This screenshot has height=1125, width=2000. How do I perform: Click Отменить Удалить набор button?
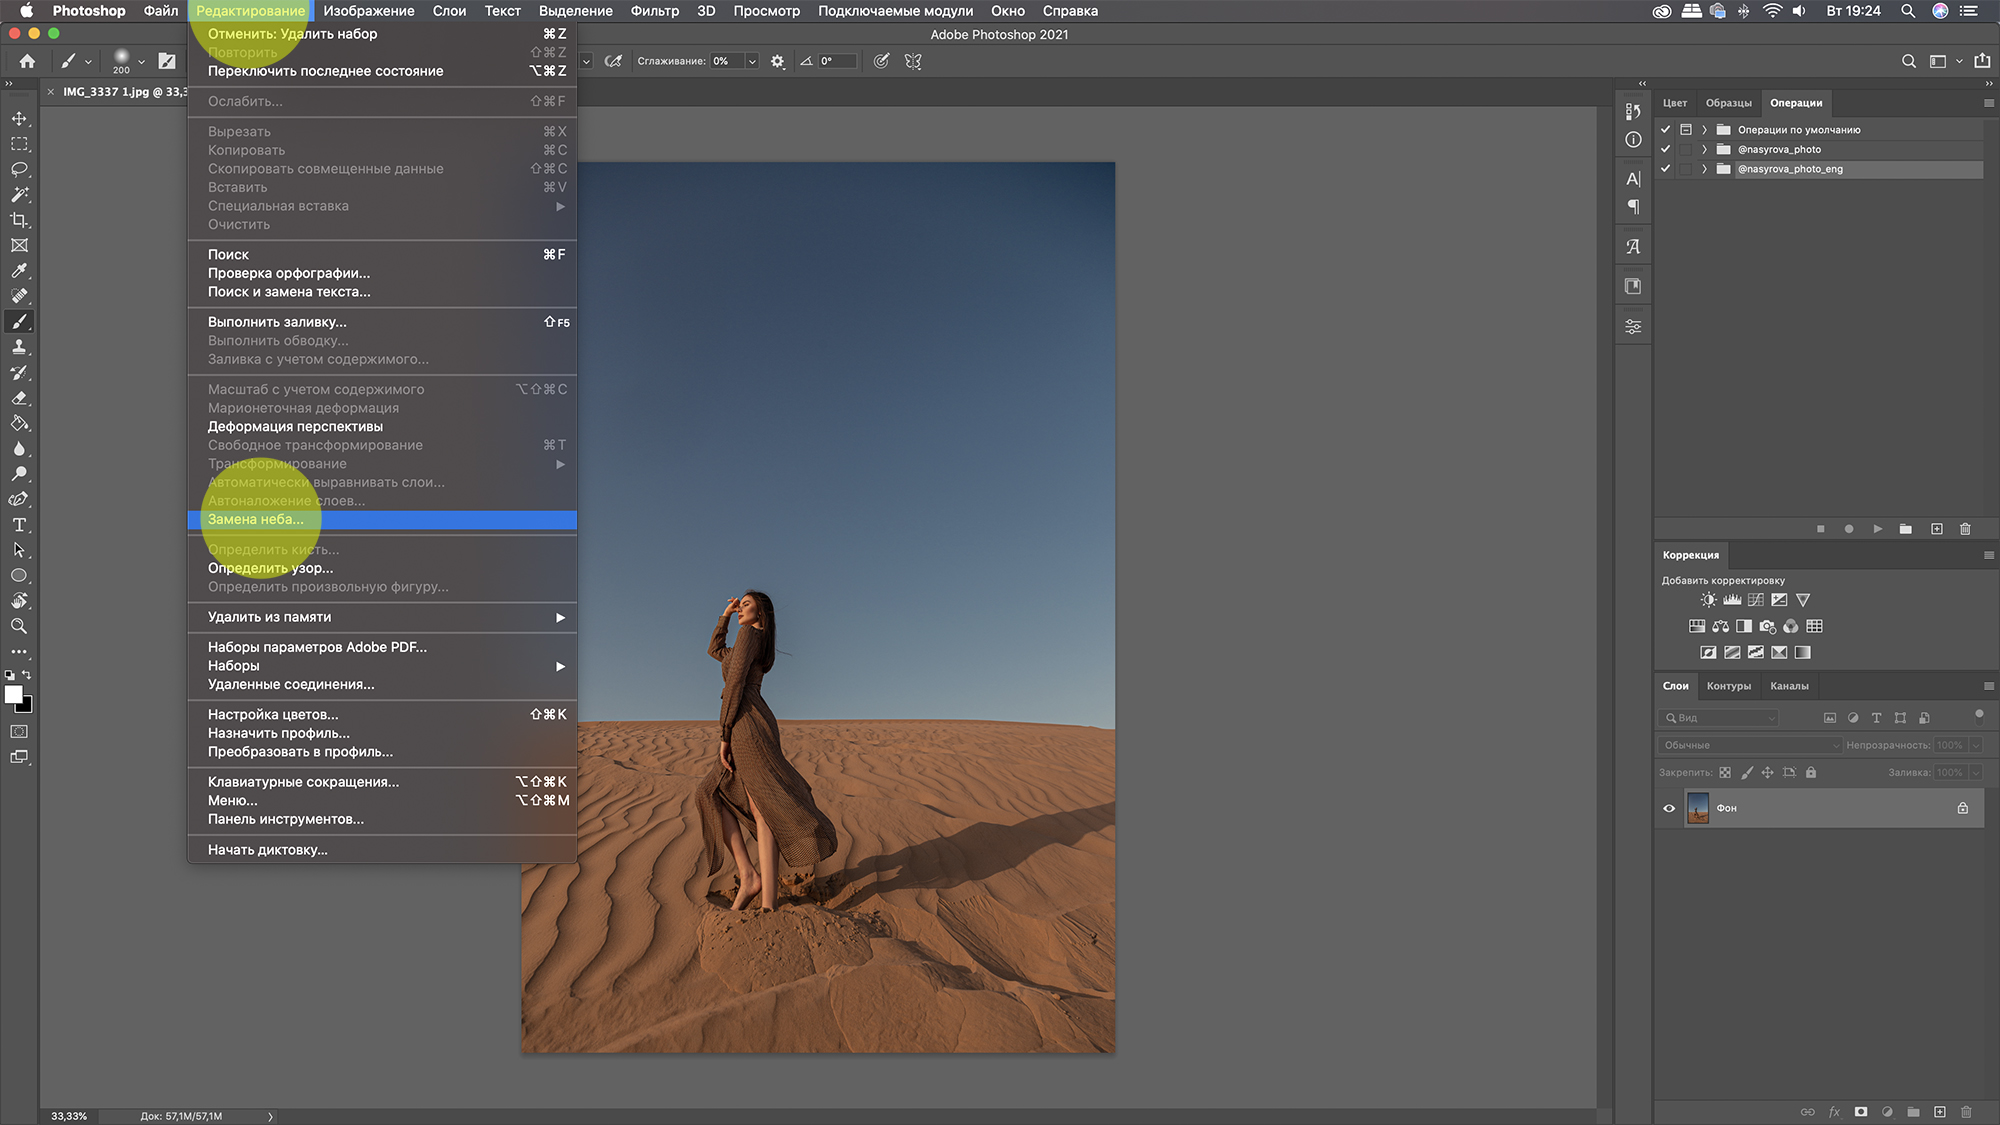pyautogui.click(x=293, y=33)
